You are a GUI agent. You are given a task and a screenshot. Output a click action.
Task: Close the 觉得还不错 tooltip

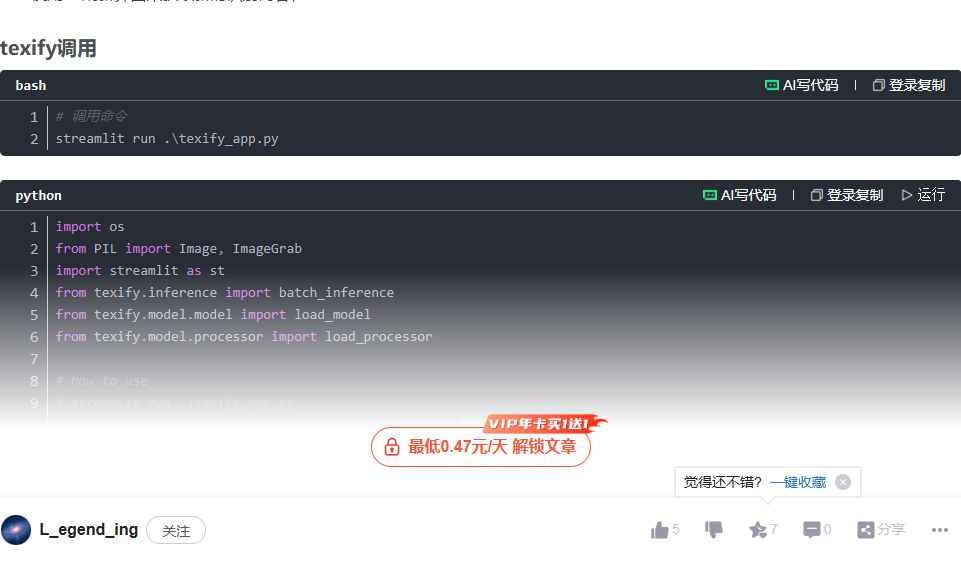tap(843, 482)
